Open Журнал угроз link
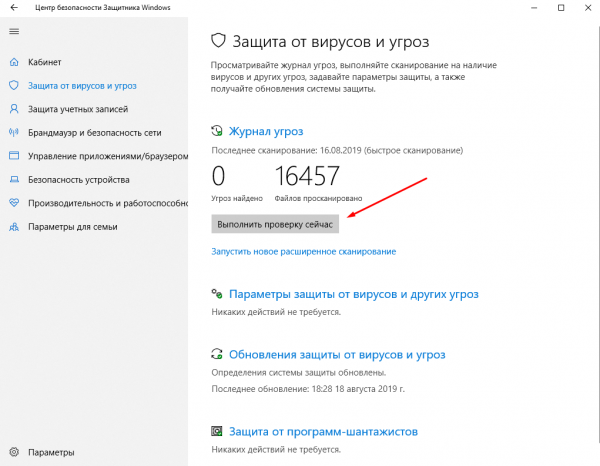The image size is (600, 466). pos(266,131)
